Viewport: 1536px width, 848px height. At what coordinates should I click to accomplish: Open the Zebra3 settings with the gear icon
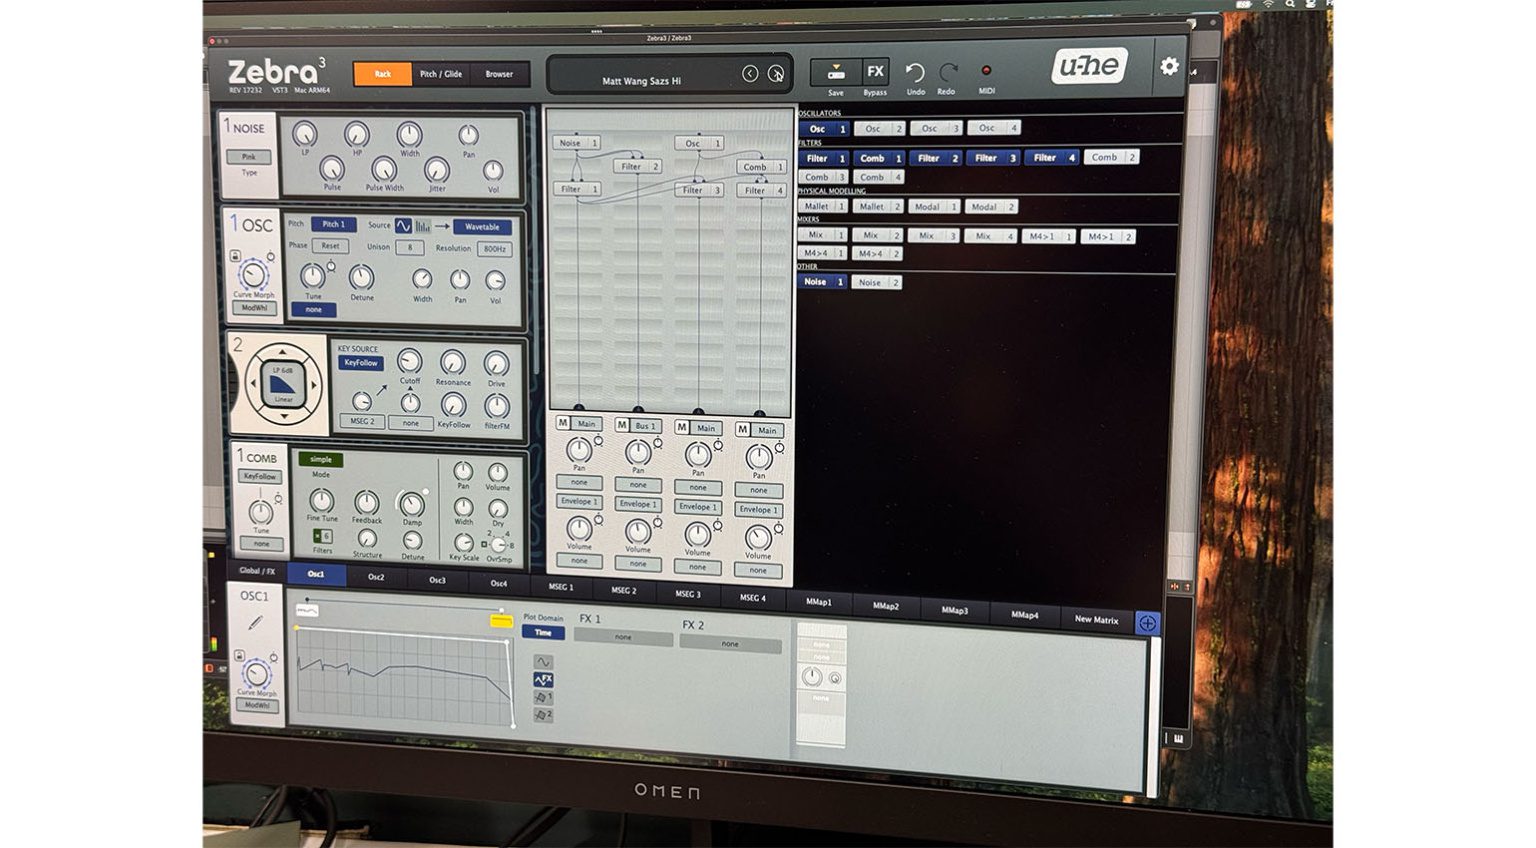1169,68
